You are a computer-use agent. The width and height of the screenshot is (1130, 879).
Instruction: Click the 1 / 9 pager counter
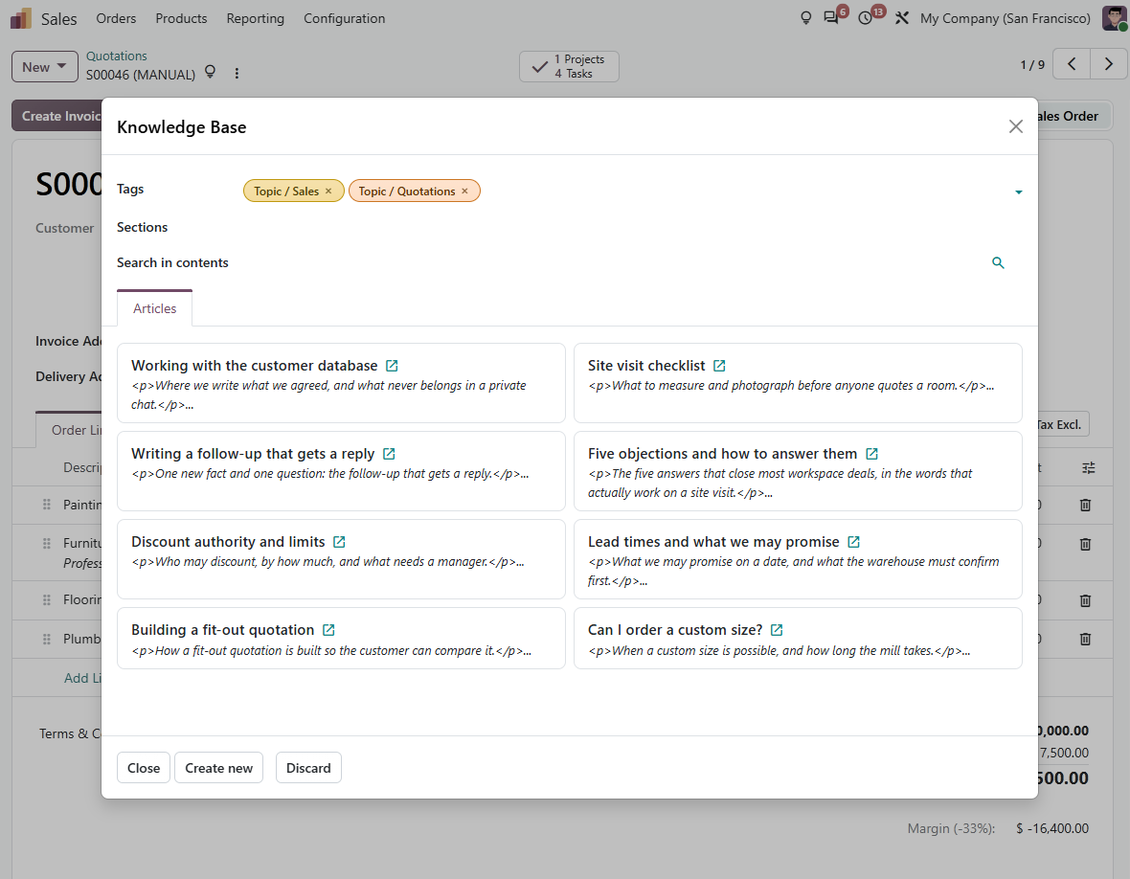pyautogui.click(x=1032, y=65)
